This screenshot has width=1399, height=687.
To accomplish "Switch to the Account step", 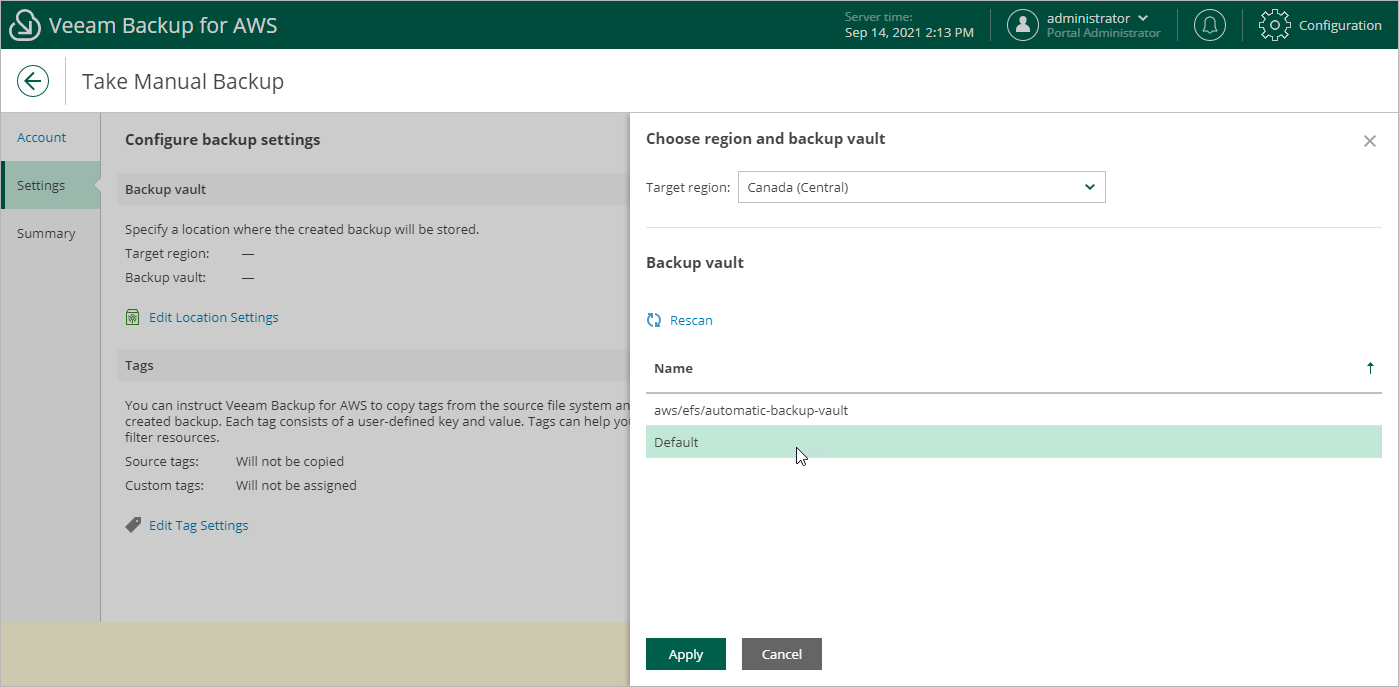I will (x=42, y=137).
